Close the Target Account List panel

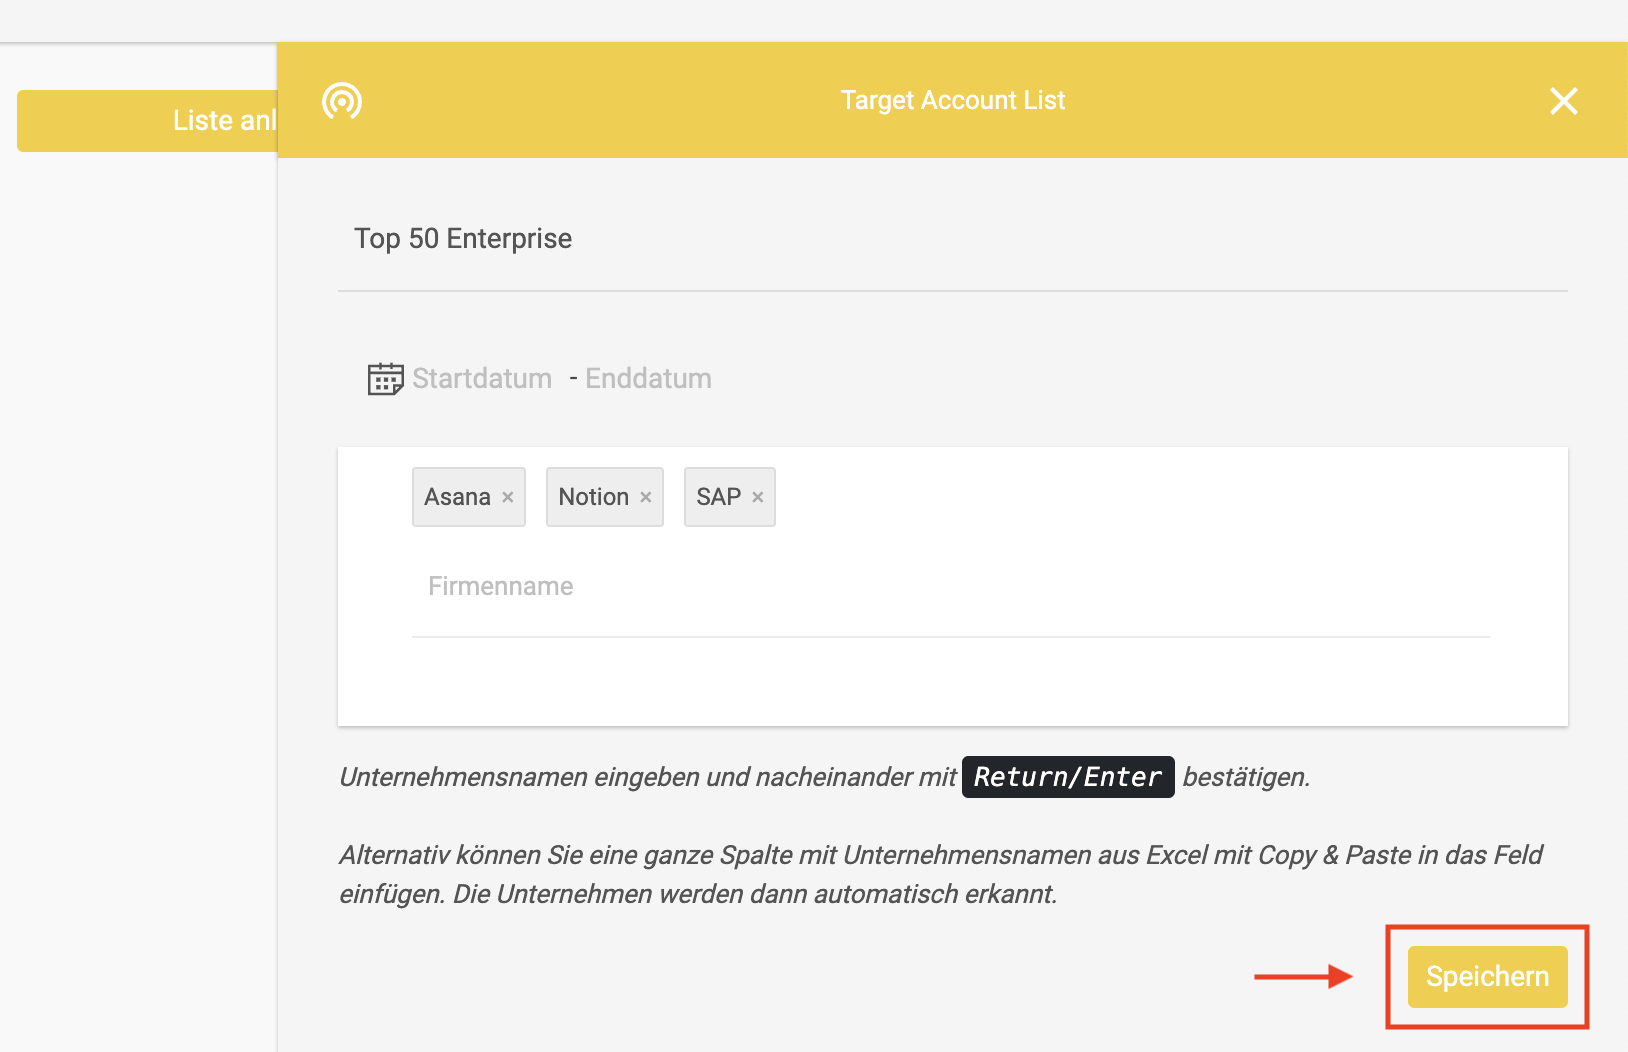click(1563, 101)
